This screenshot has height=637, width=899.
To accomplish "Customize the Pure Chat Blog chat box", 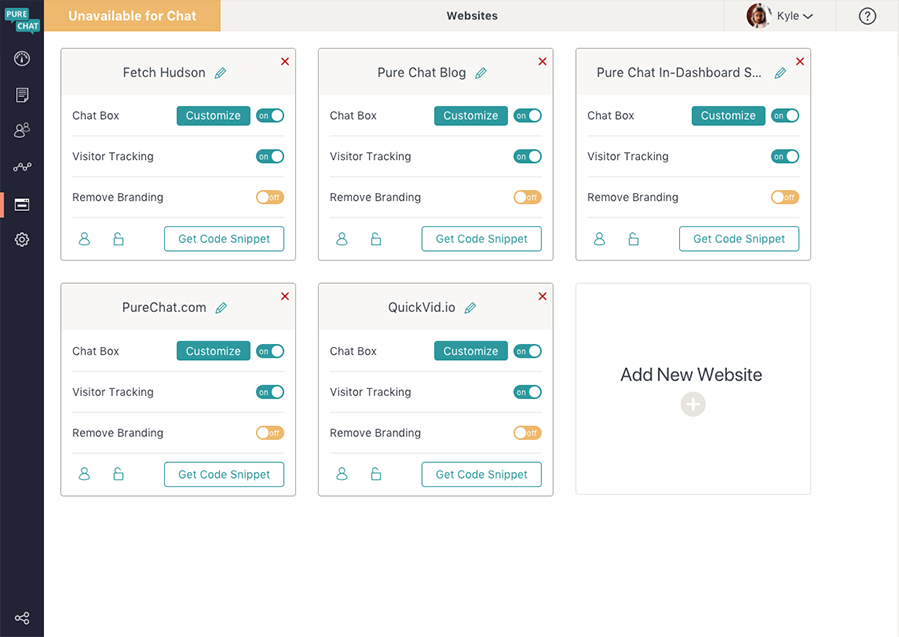I will [x=471, y=116].
